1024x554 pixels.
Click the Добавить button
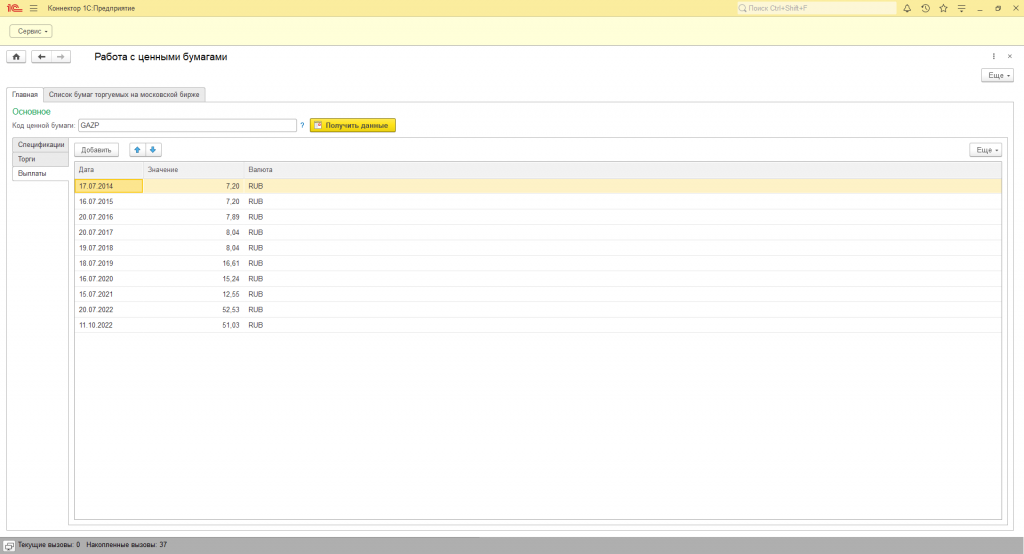coord(96,150)
